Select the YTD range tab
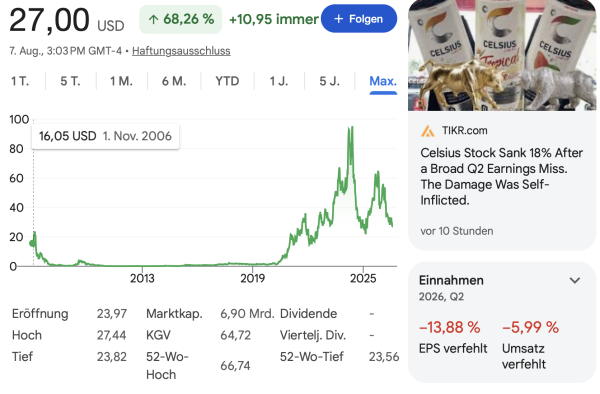This screenshot has width=600, height=394. pyautogui.click(x=227, y=81)
